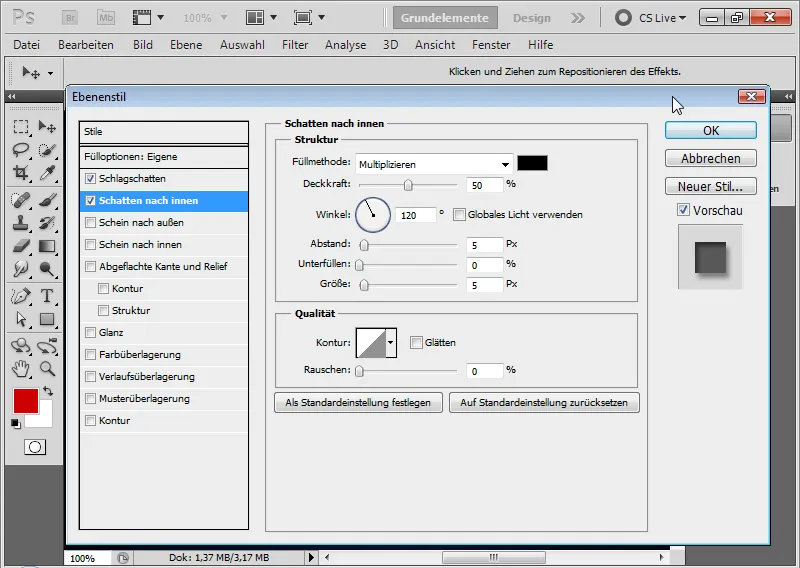Select the Type tool
800x568 pixels.
coord(47,295)
